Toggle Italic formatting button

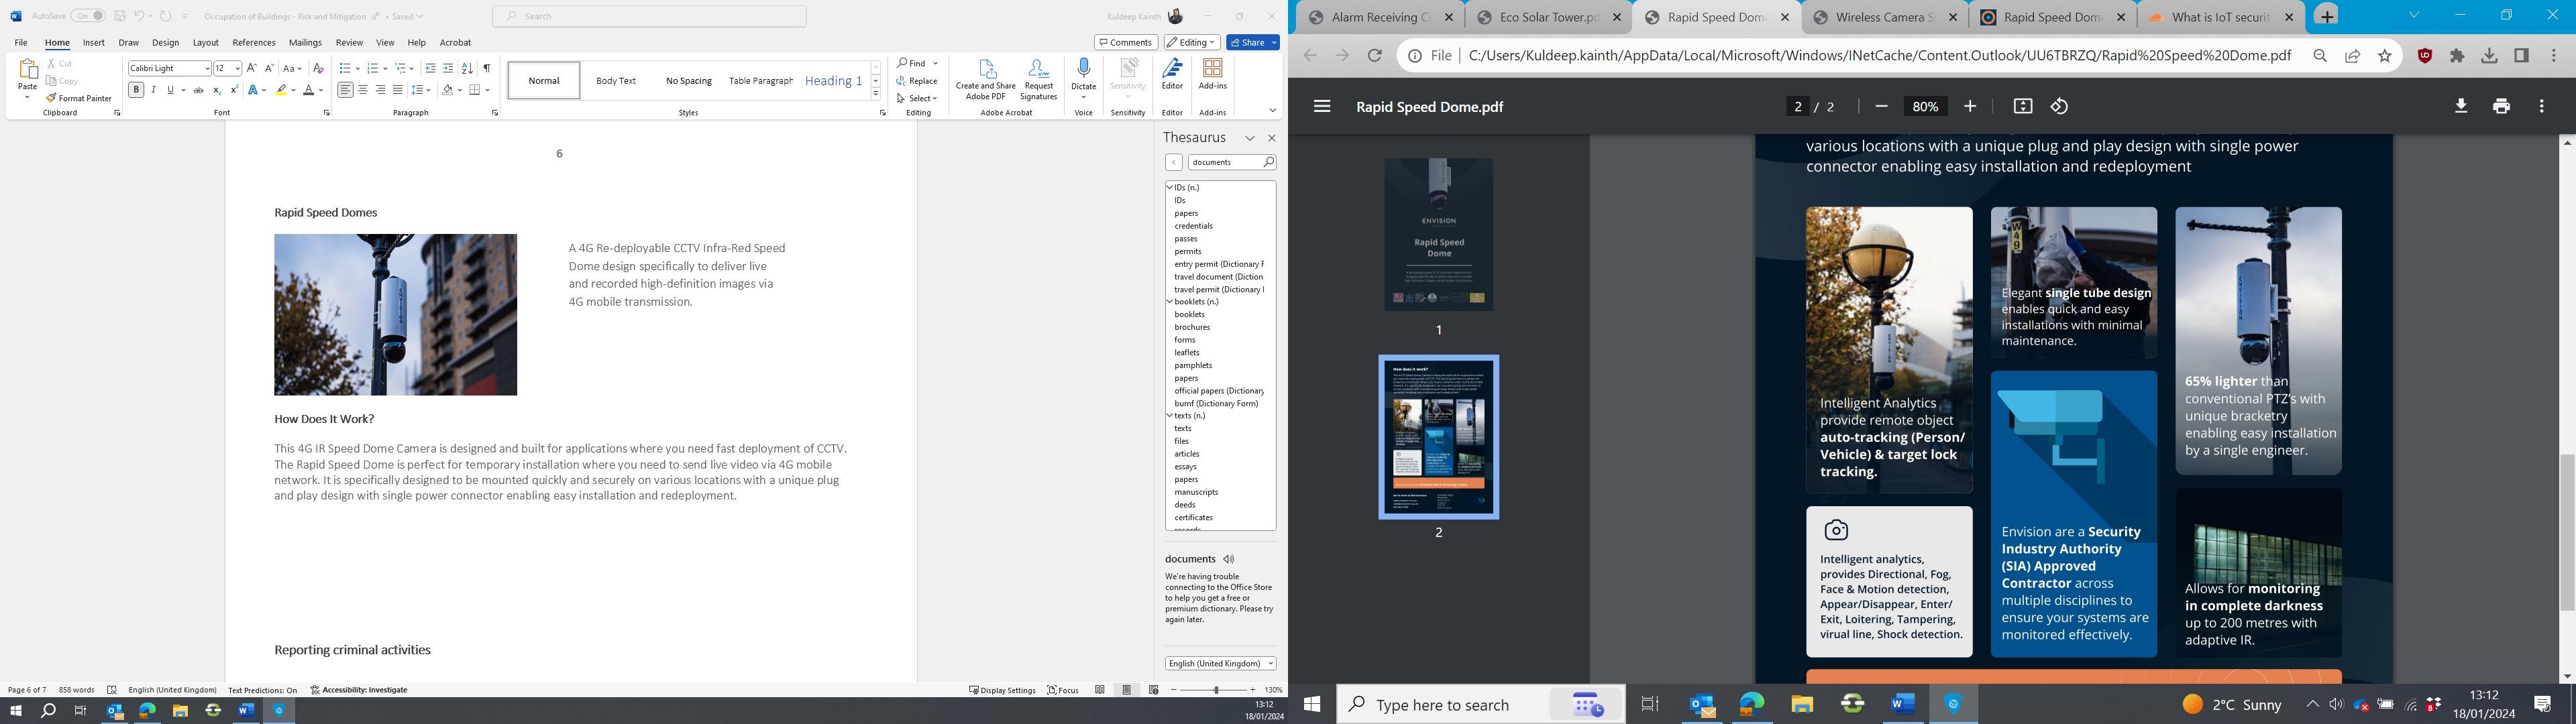153,90
